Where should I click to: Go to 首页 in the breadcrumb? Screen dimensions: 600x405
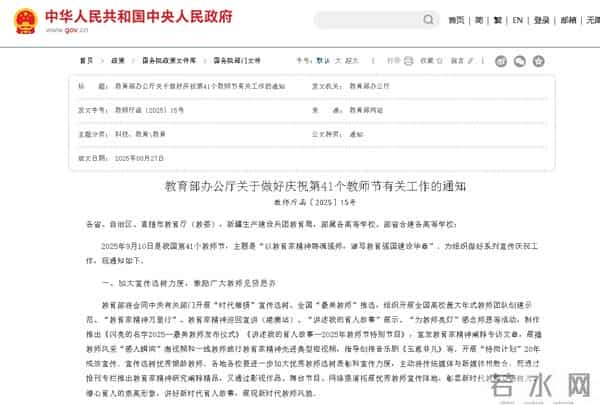click(x=86, y=60)
